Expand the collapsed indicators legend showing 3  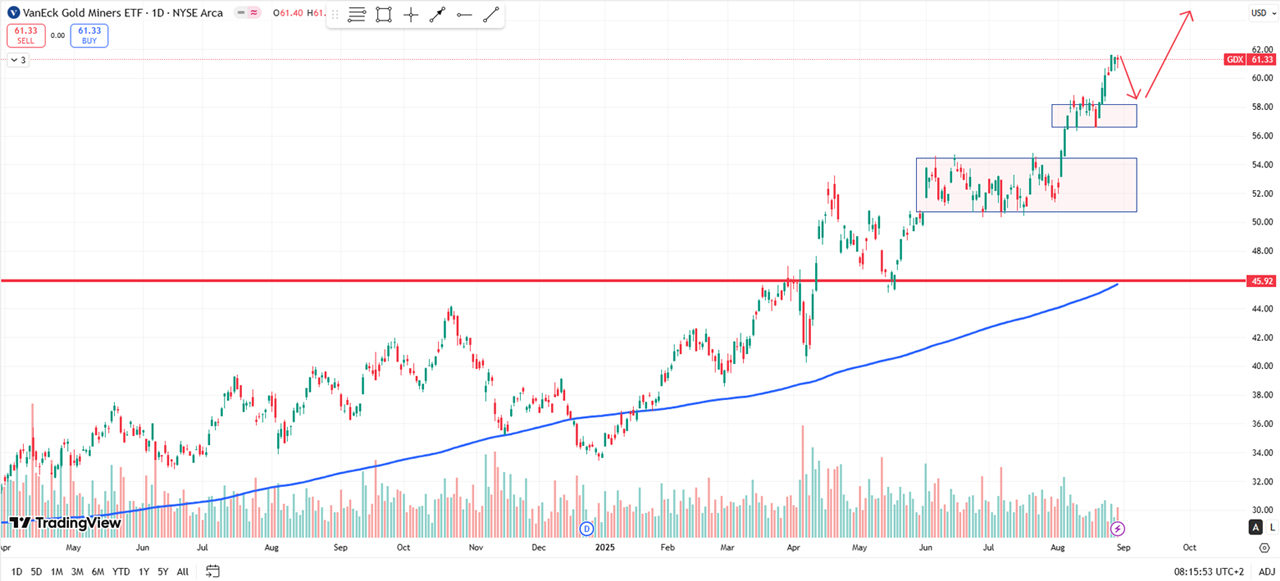pyautogui.click(x=18, y=60)
